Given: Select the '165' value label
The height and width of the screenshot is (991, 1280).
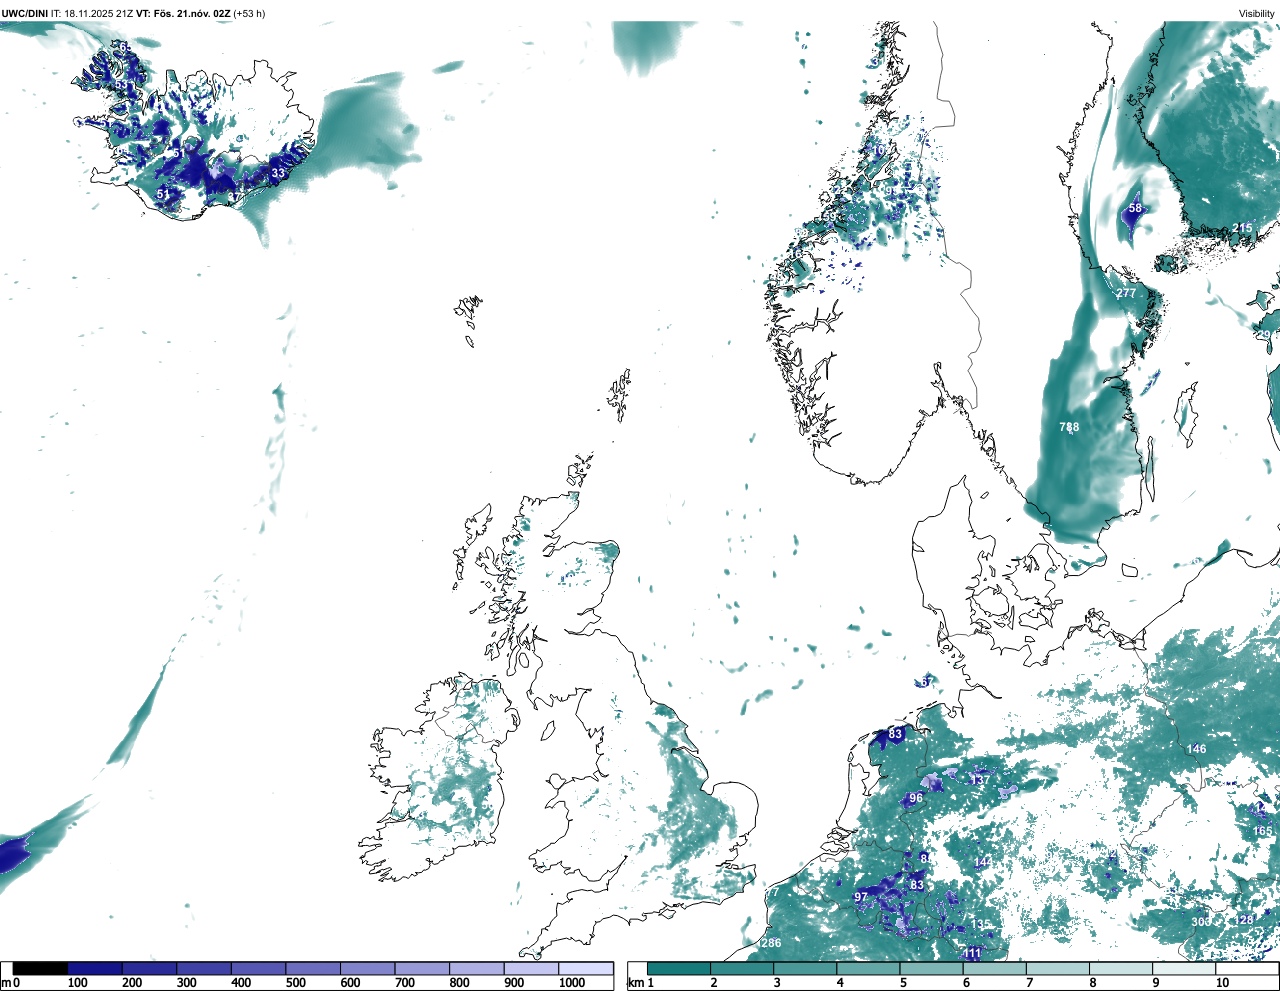Looking at the screenshot, I should pos(1263,831).
